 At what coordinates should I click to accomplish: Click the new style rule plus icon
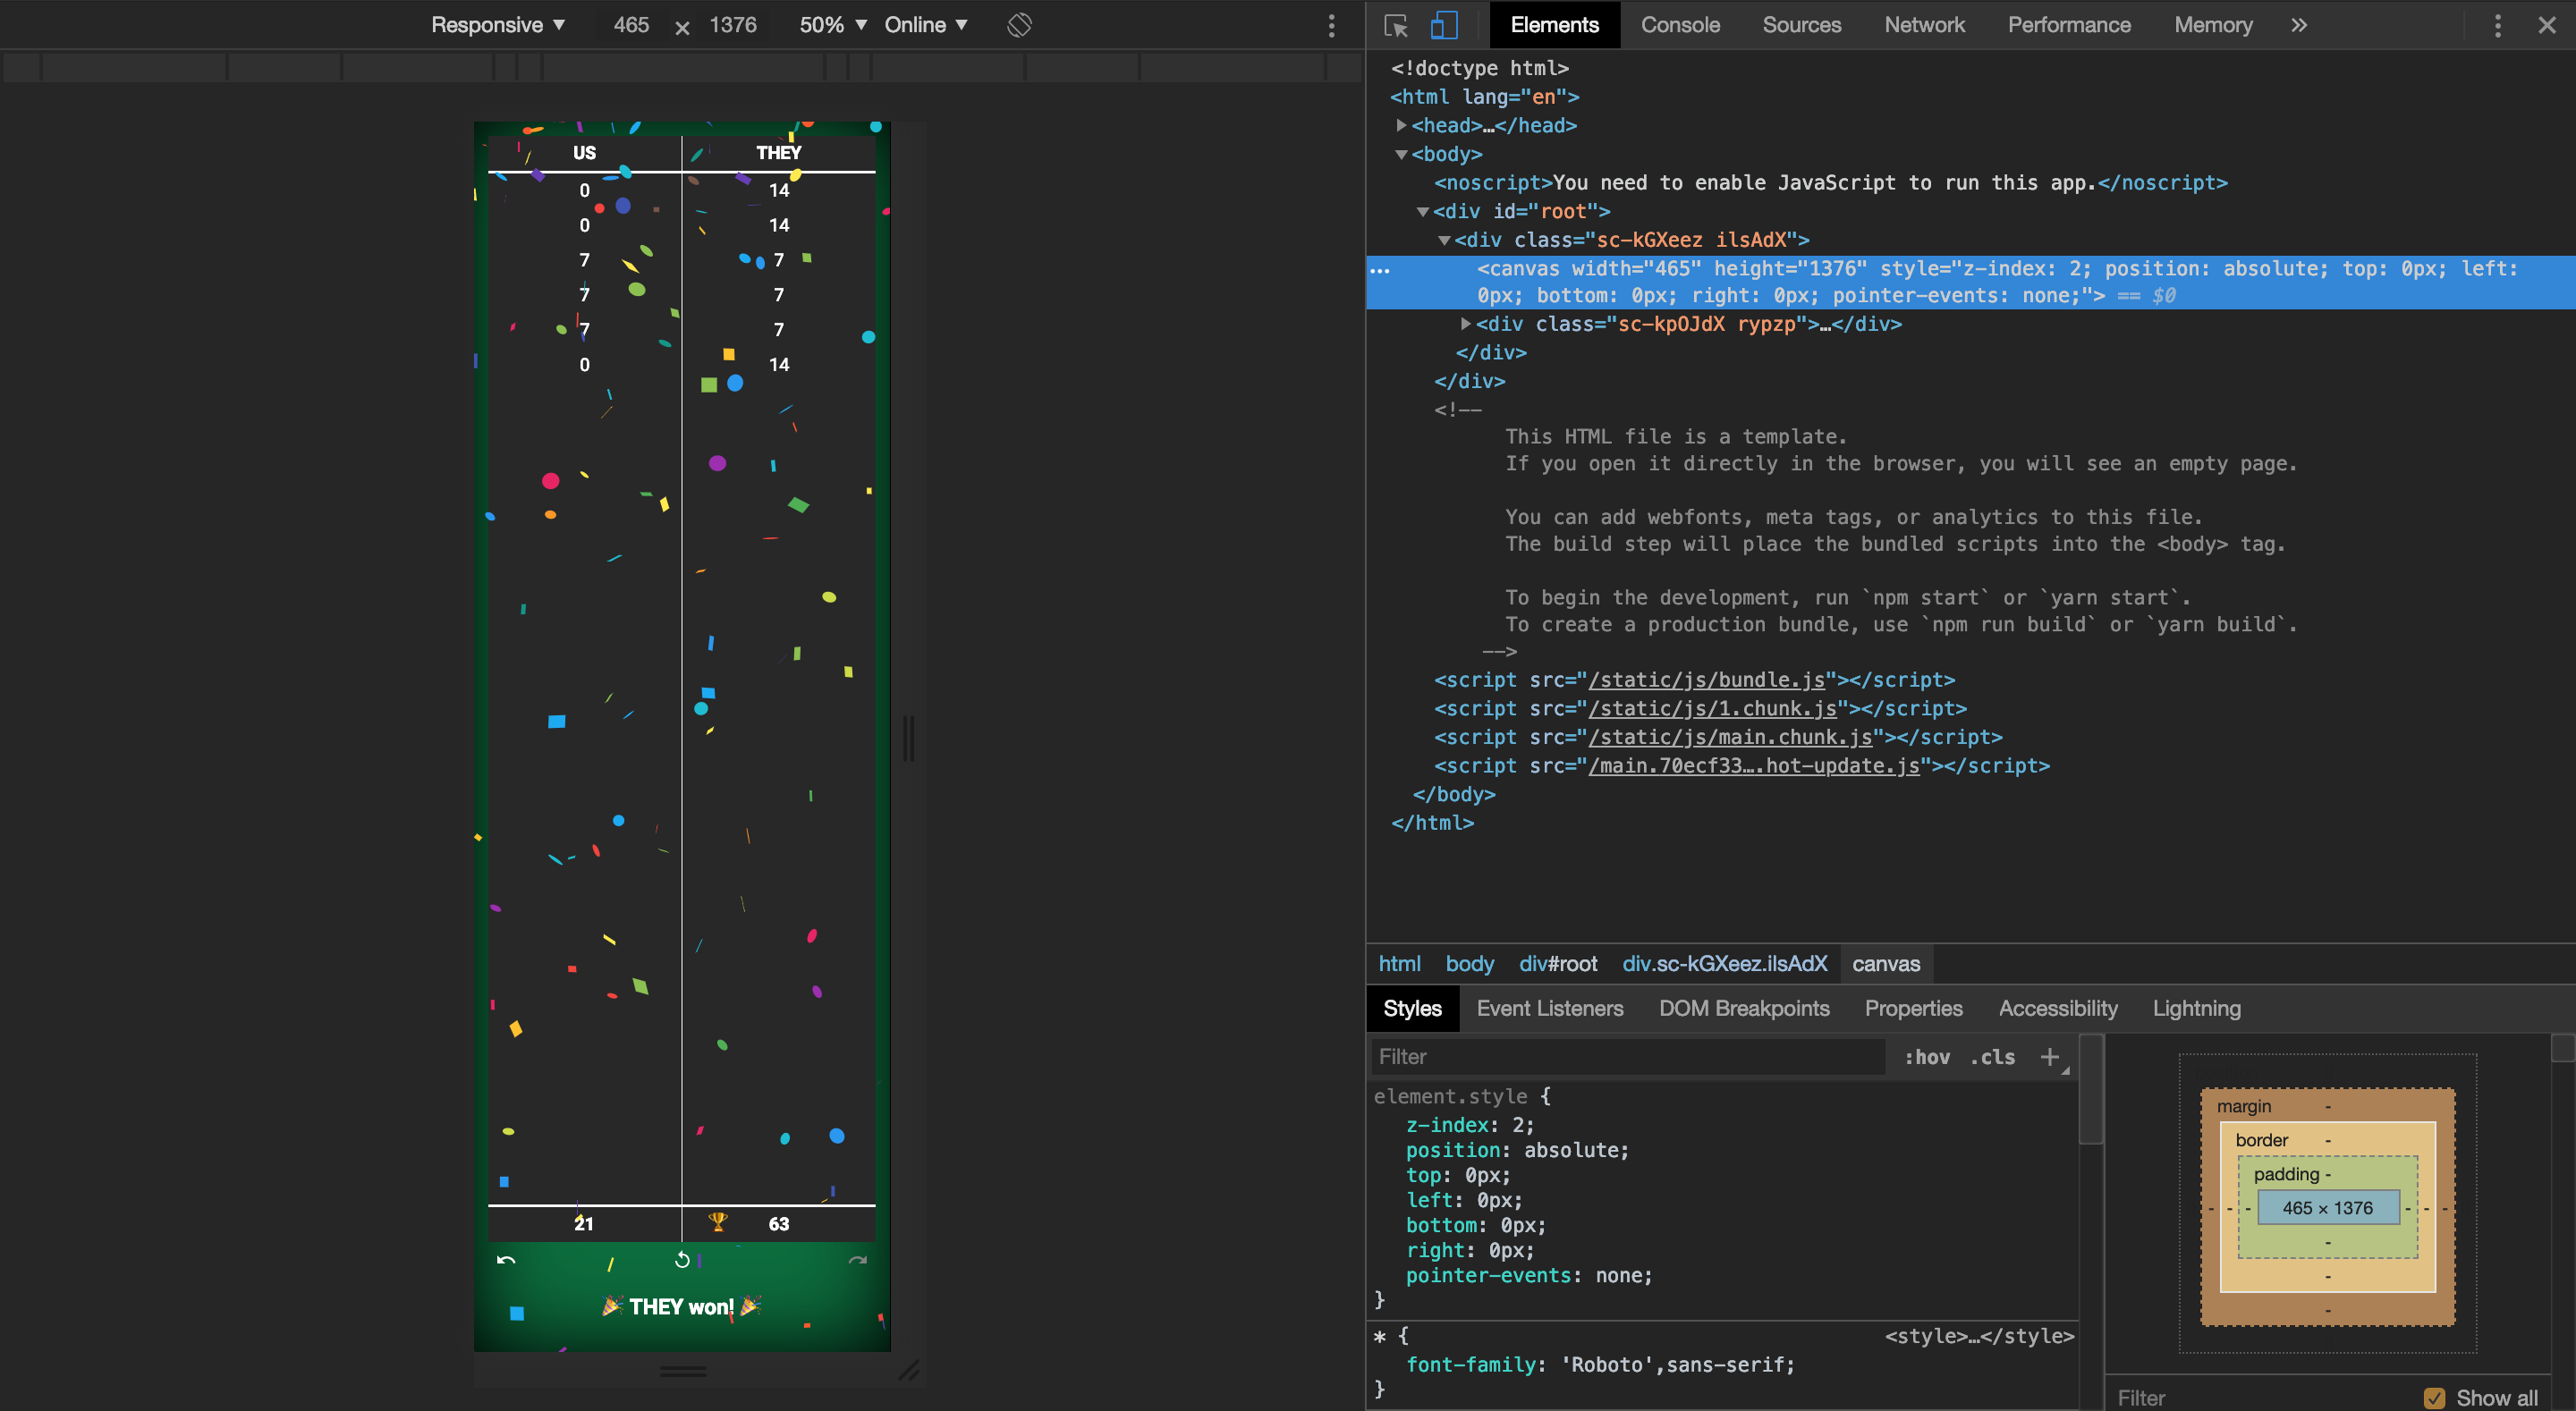click(2051, 1057)
